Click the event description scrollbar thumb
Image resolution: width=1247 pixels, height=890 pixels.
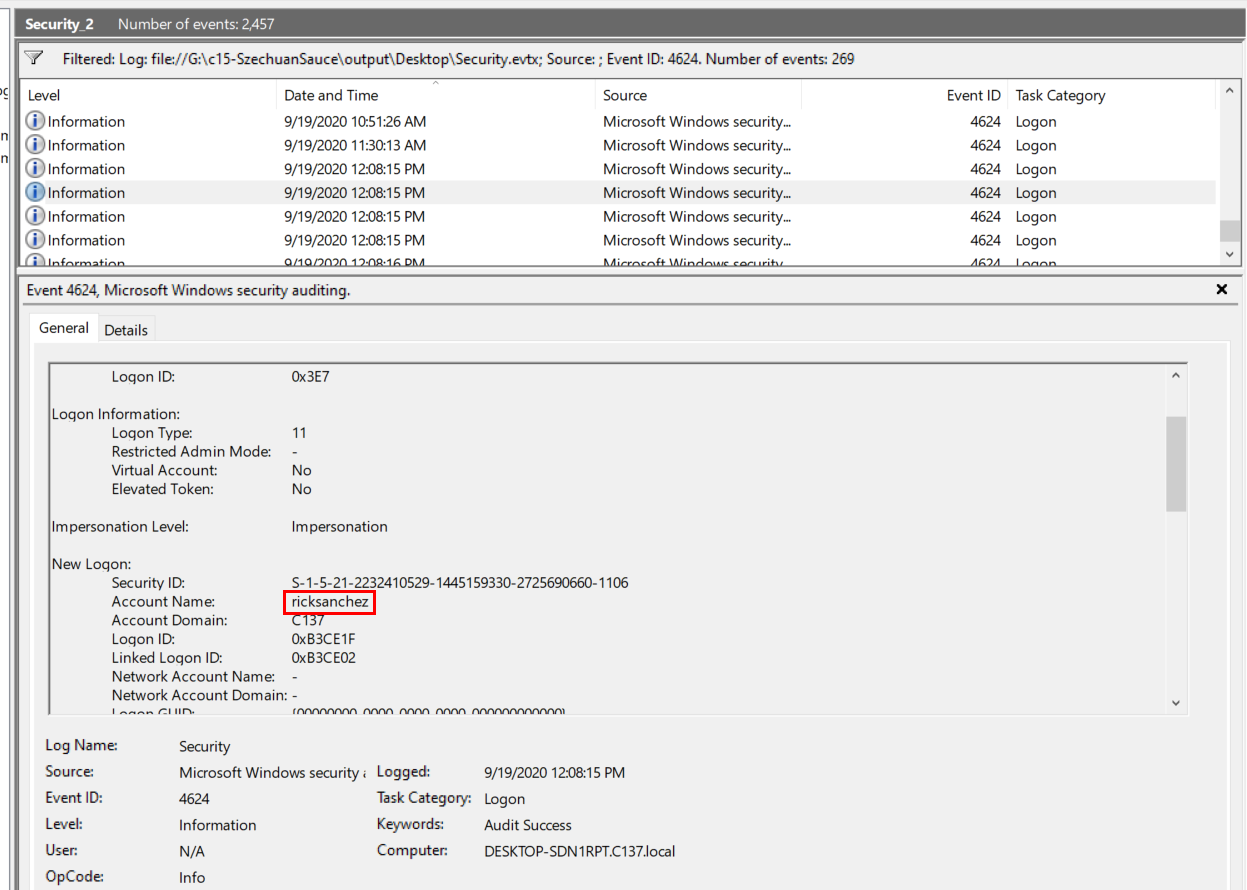pos(1175,464)
